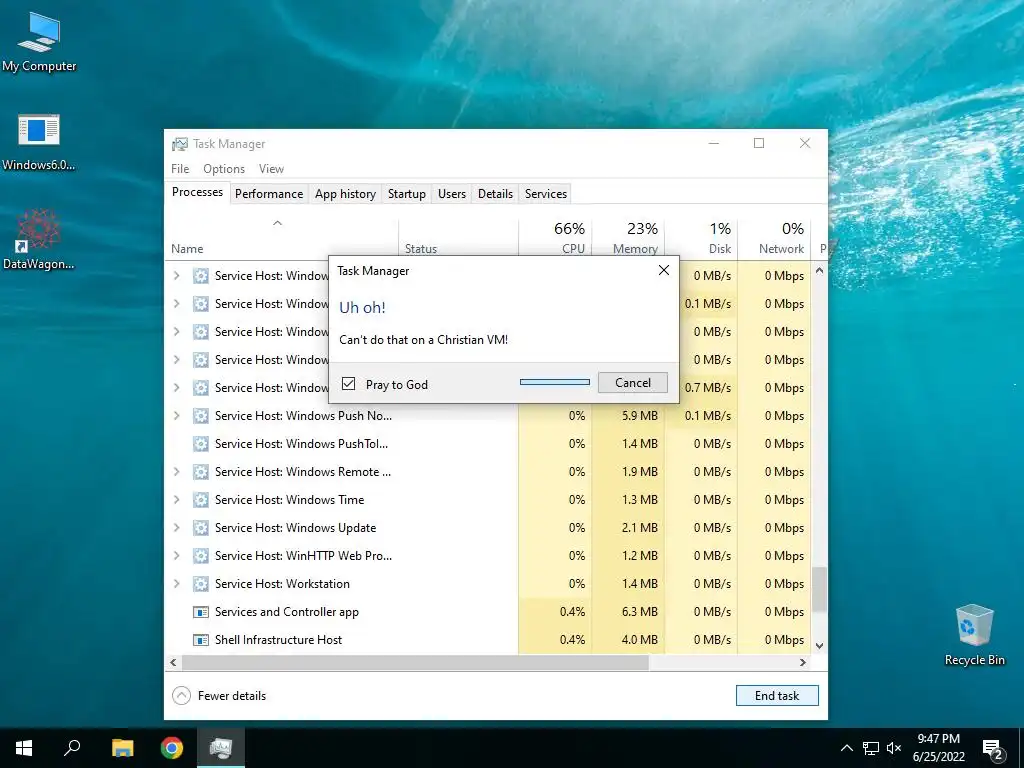Sort processes by Network column
1024x768 pixels.
pyautogui.click(x=774, y=238)
